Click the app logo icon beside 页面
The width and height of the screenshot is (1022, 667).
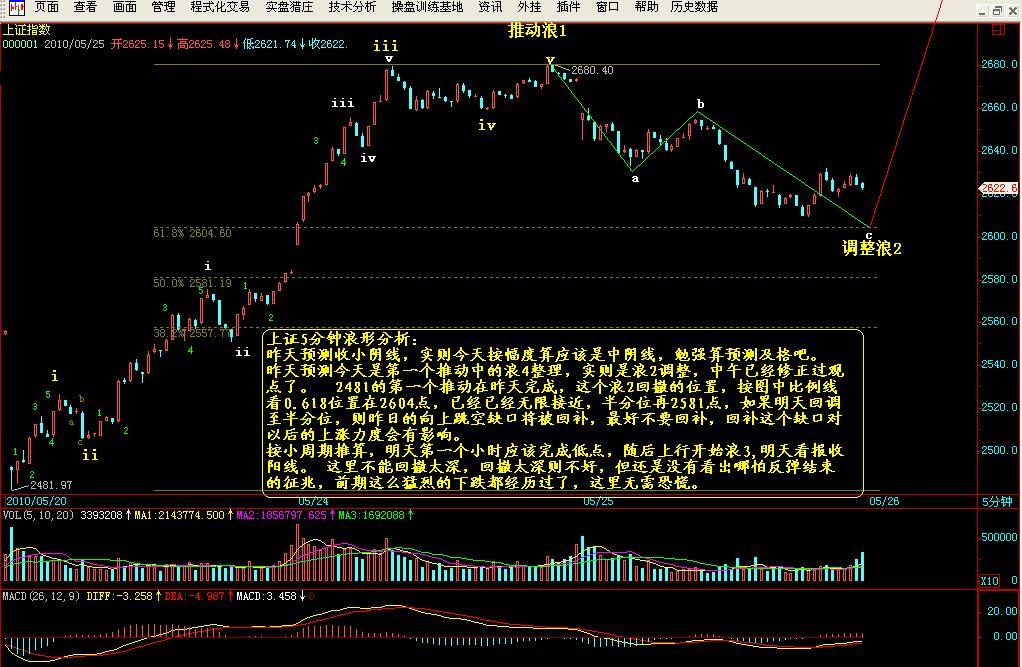(16, 7)
